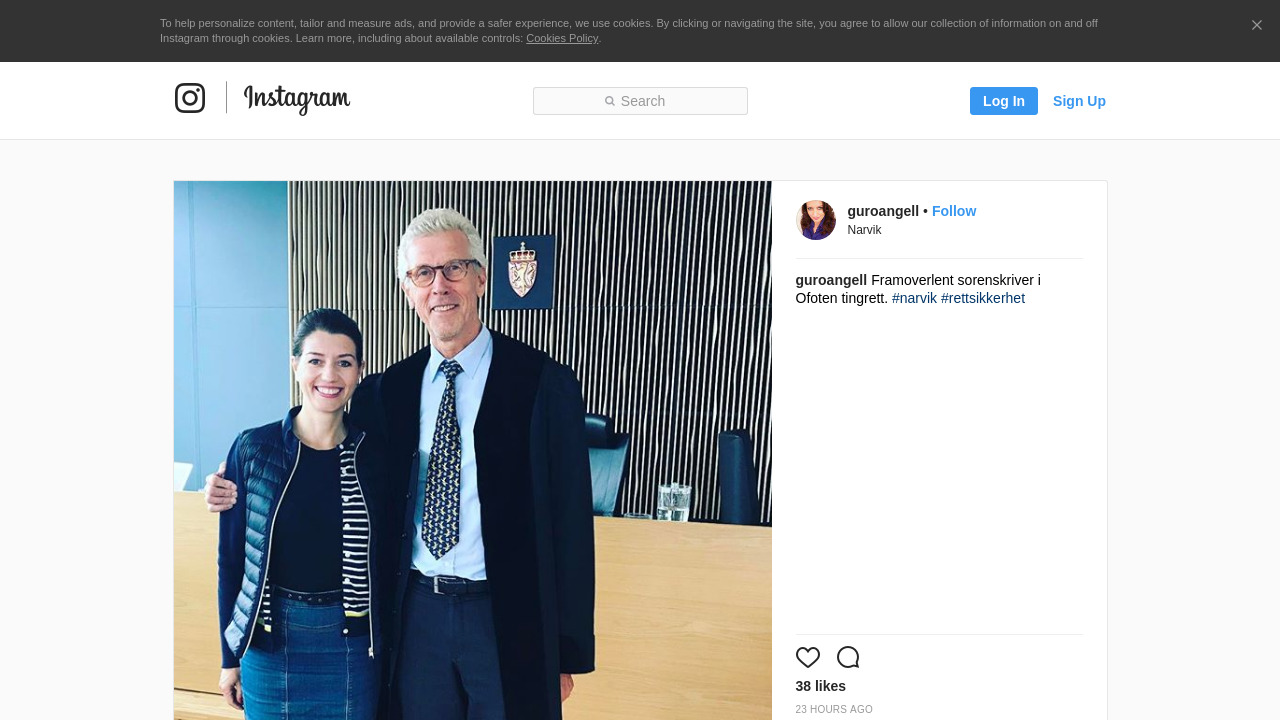The width and height of the screenshot is (1280, 720).
Task: Open guroangell username next to Follow
Action: coord(882,211)
